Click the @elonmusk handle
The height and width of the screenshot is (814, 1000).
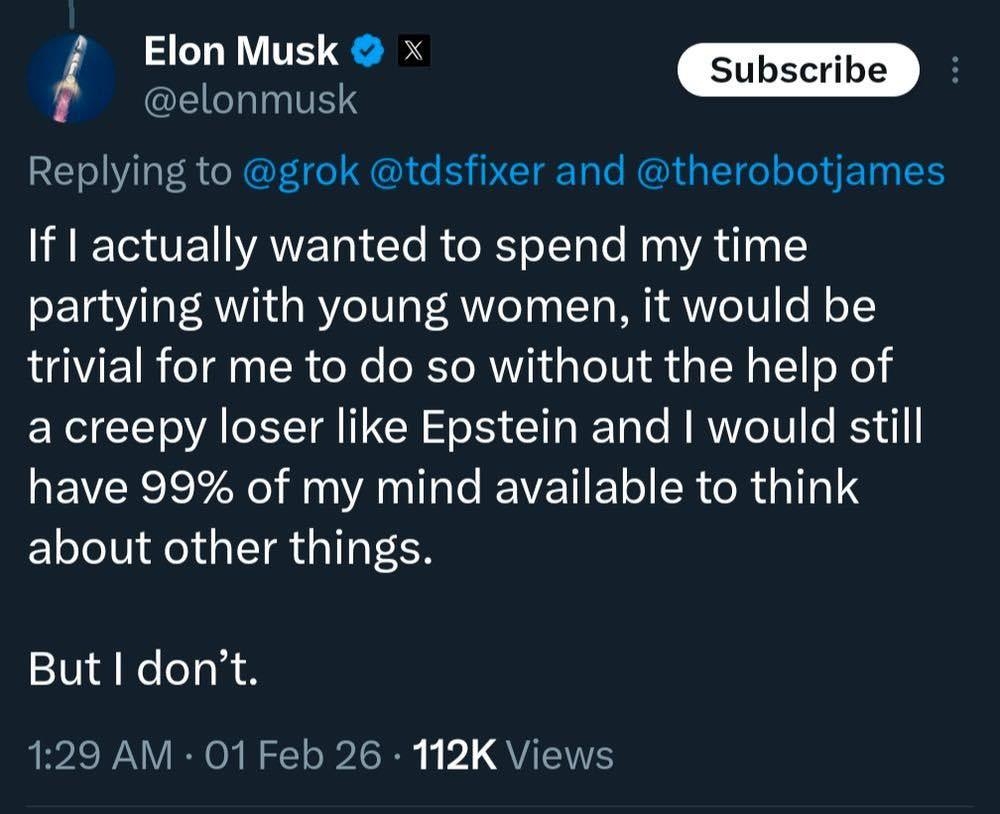[250, 100]
